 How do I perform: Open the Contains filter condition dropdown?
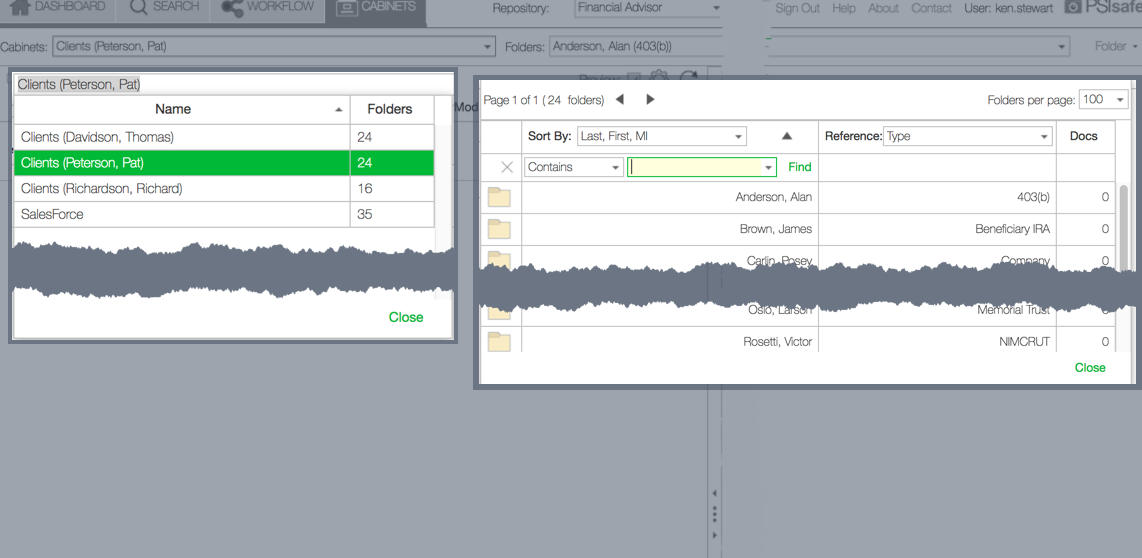coord(574,167)
